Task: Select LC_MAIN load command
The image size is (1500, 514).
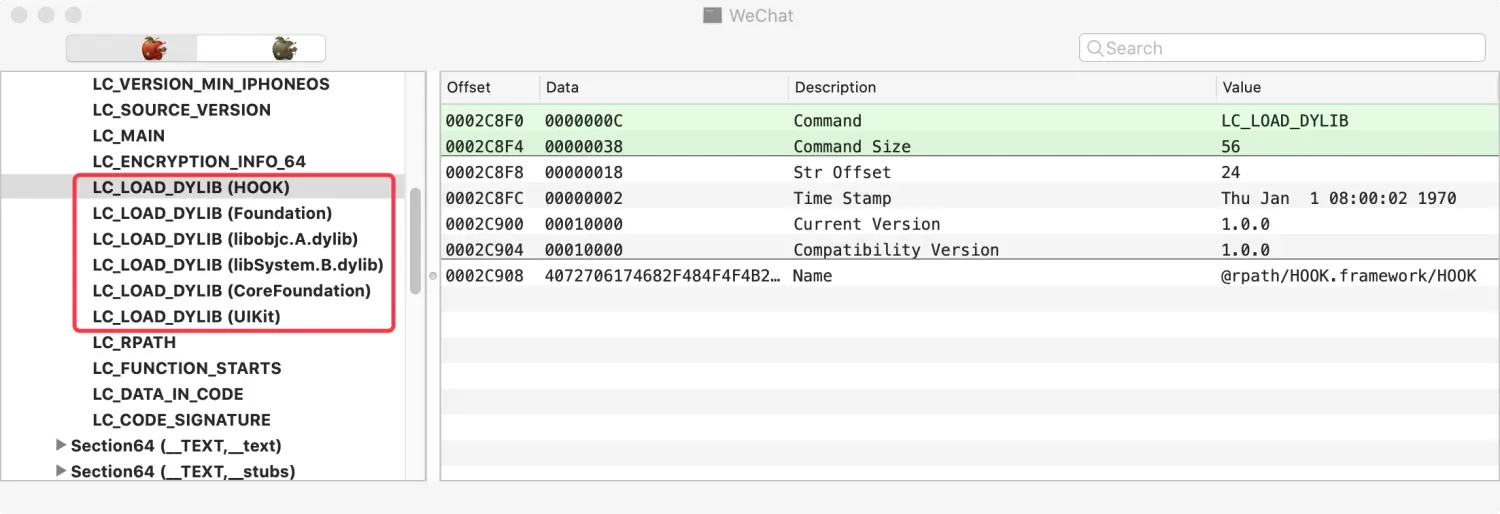Action: pyautogui.click(x=129, y=136)
